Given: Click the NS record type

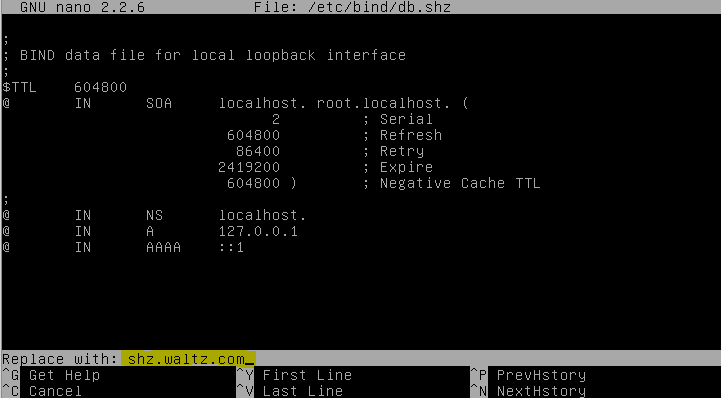Looking at the screenshot, I should pyautogui.click(x=154, y=216).
